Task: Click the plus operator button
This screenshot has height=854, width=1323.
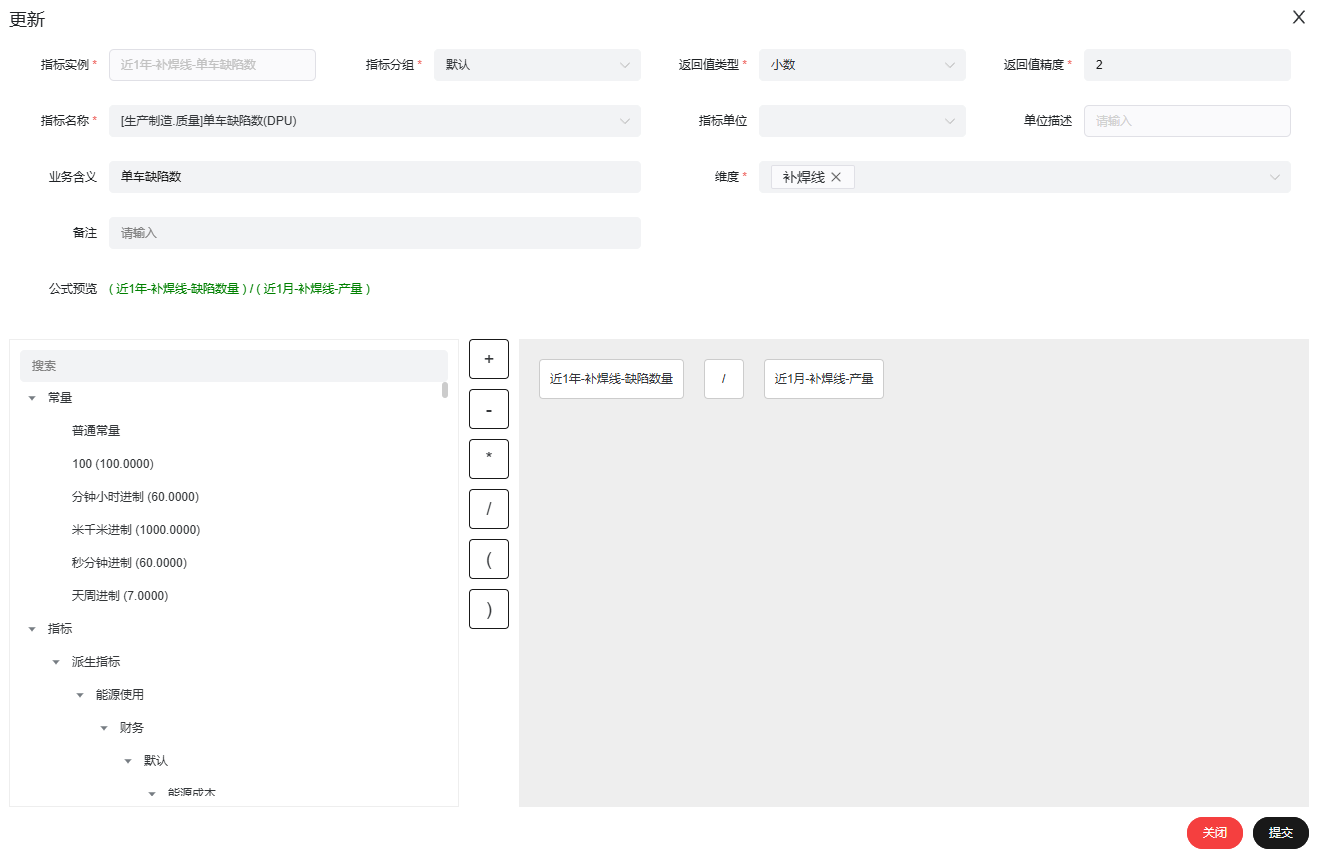Action: click(x=488, y=359)
